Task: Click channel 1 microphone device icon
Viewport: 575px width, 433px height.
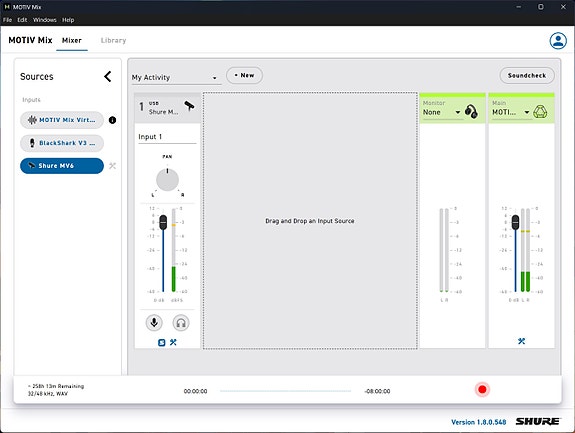Action: click(189, 106)
